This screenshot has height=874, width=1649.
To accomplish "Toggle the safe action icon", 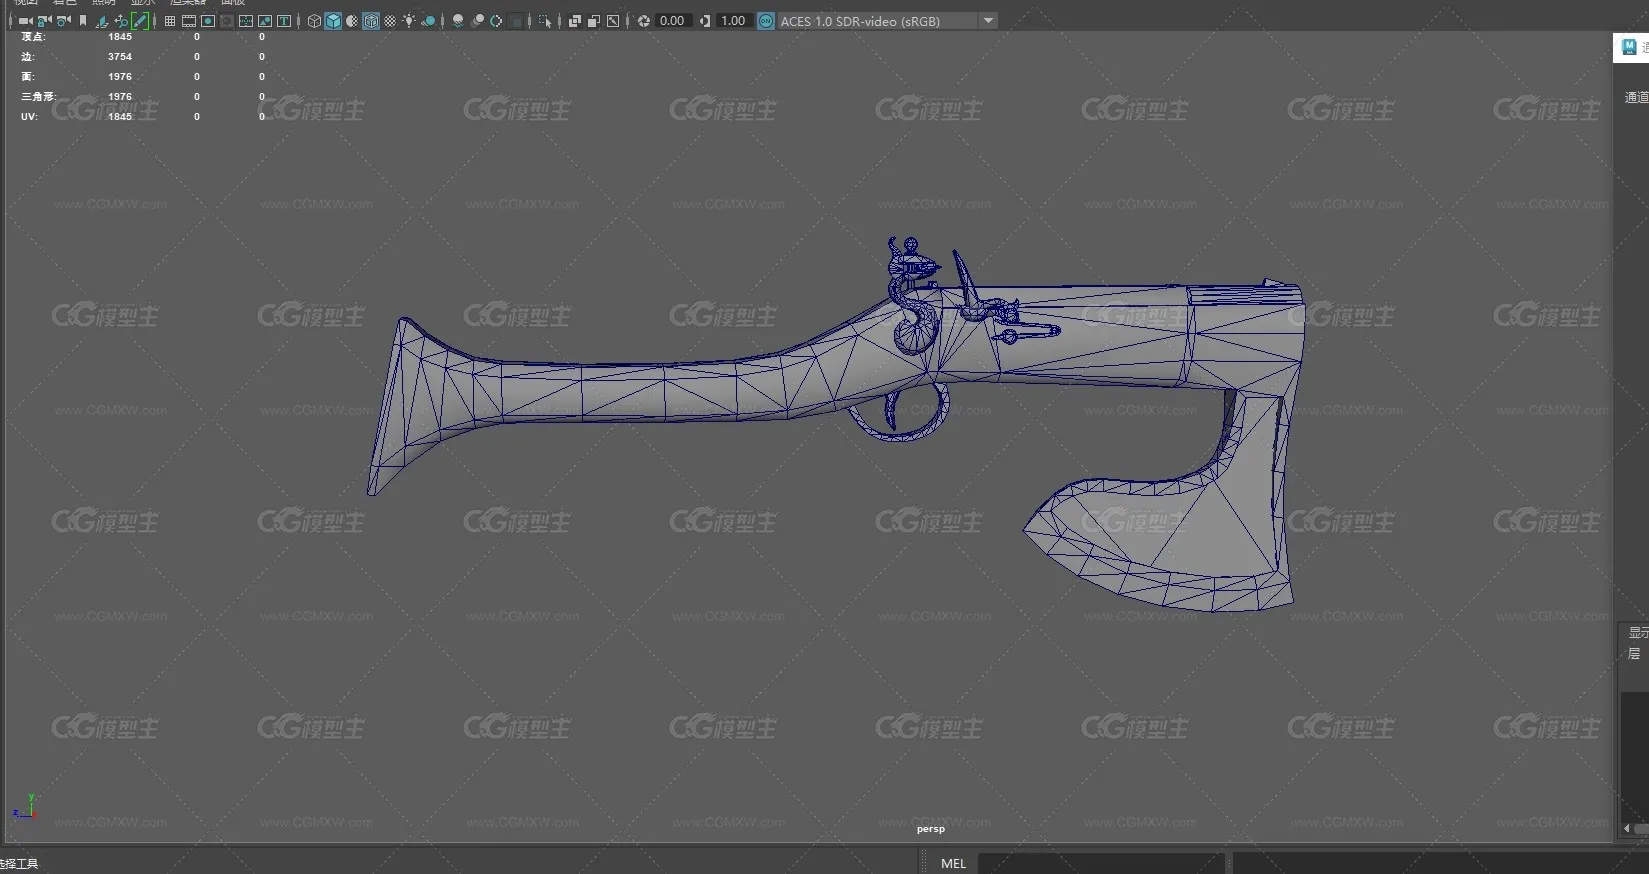I will (265, 21).
